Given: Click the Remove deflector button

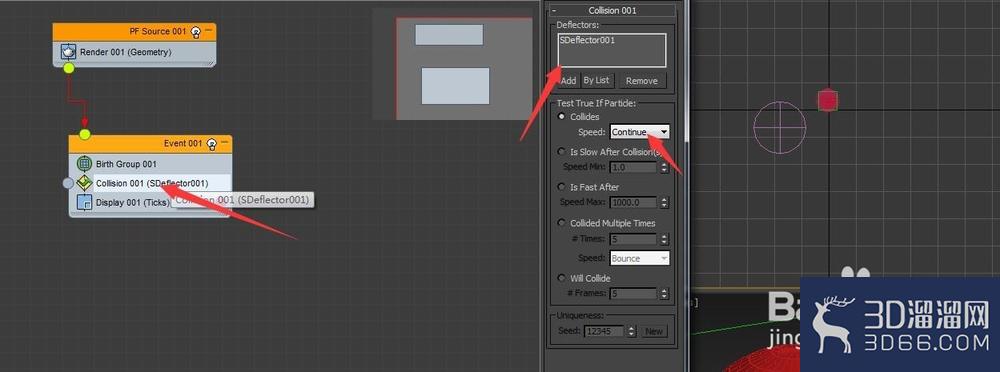Looking at the screenshot, I should point(642,81).
